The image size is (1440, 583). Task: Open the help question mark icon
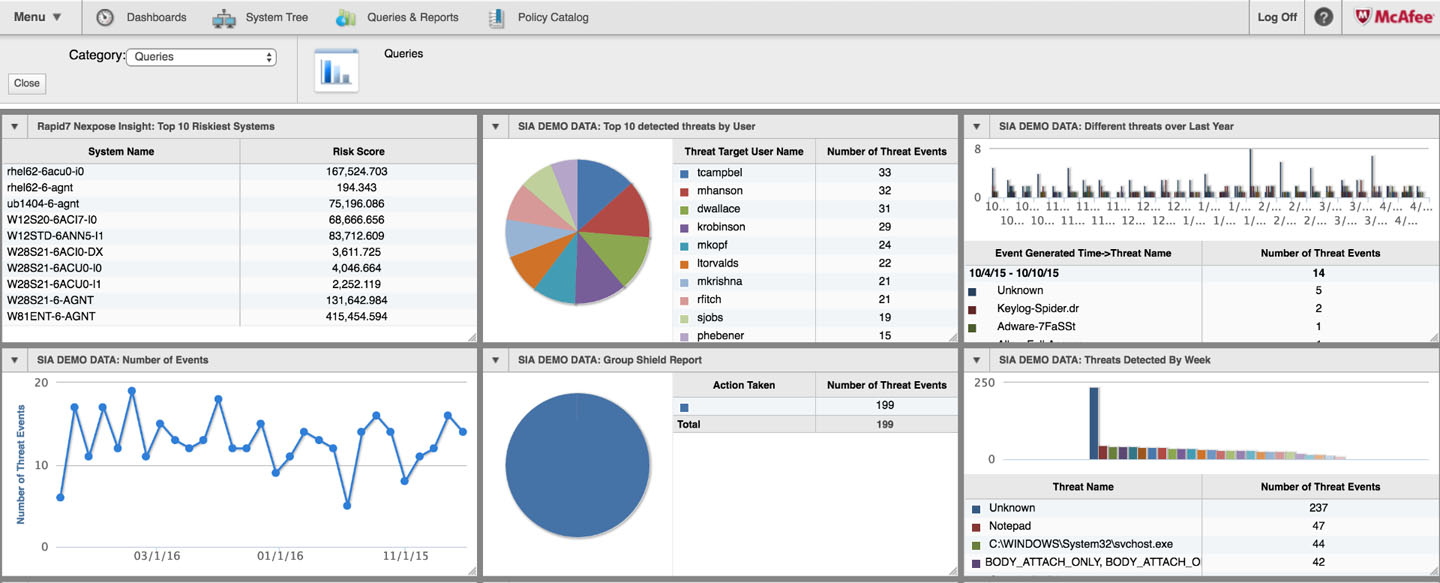click(1323, 17)
